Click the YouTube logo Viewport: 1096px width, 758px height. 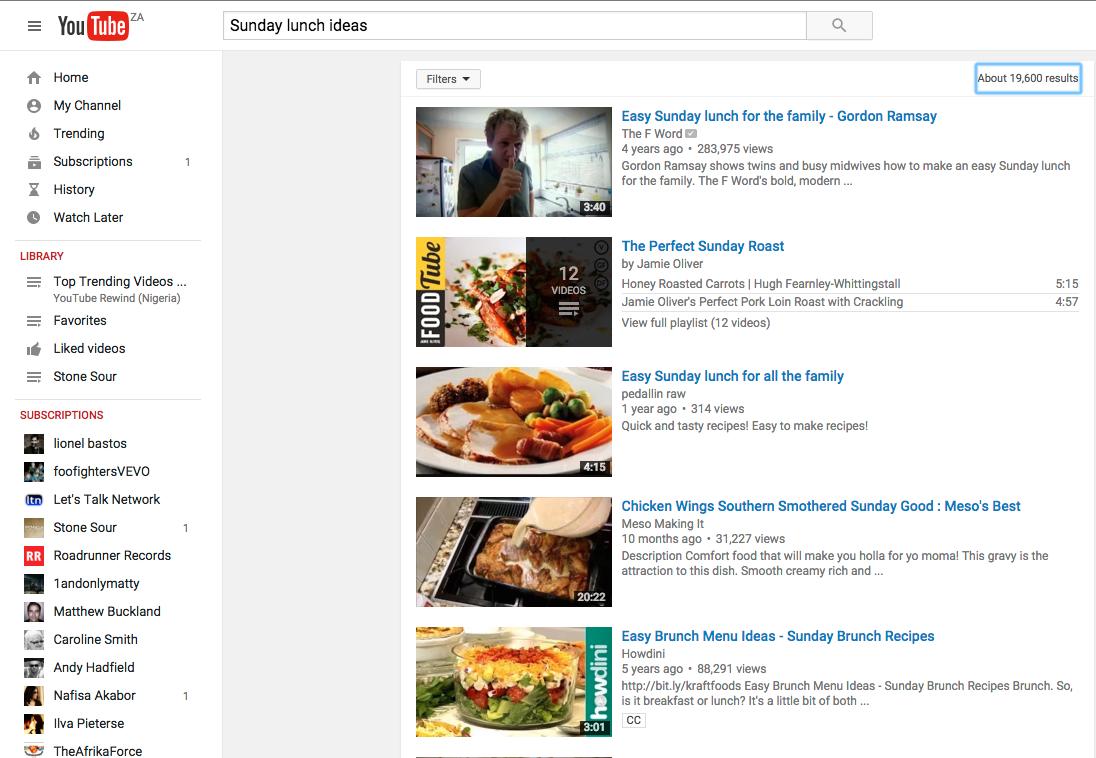pos(93,26)
